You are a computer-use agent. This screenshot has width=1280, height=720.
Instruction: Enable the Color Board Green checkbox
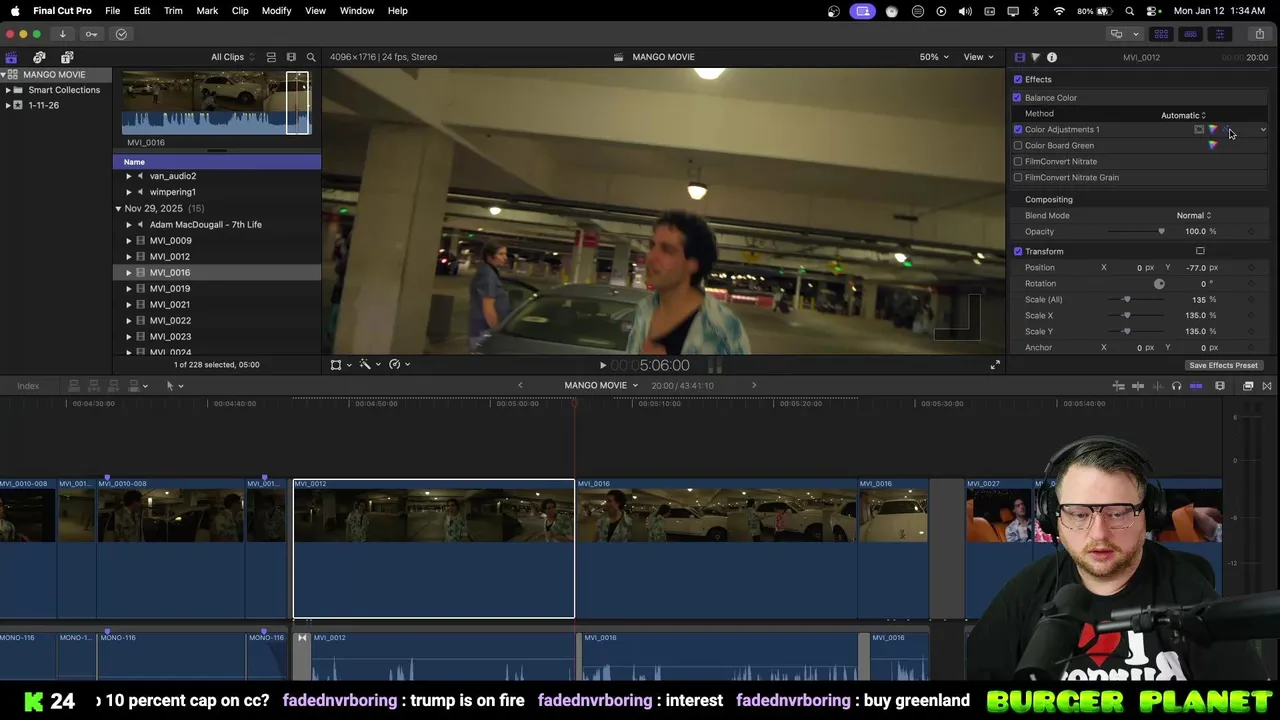coord(1018,145)
